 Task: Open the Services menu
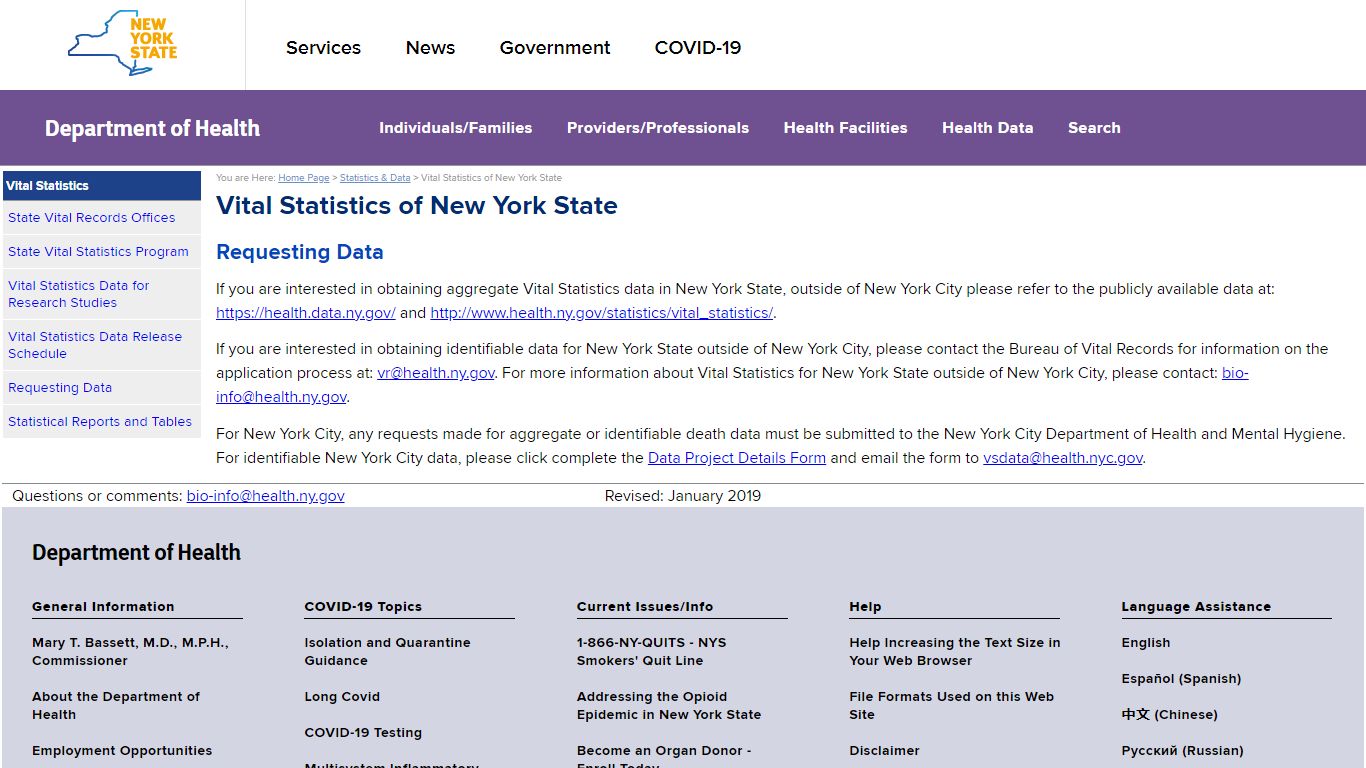[x=323, y=48]
